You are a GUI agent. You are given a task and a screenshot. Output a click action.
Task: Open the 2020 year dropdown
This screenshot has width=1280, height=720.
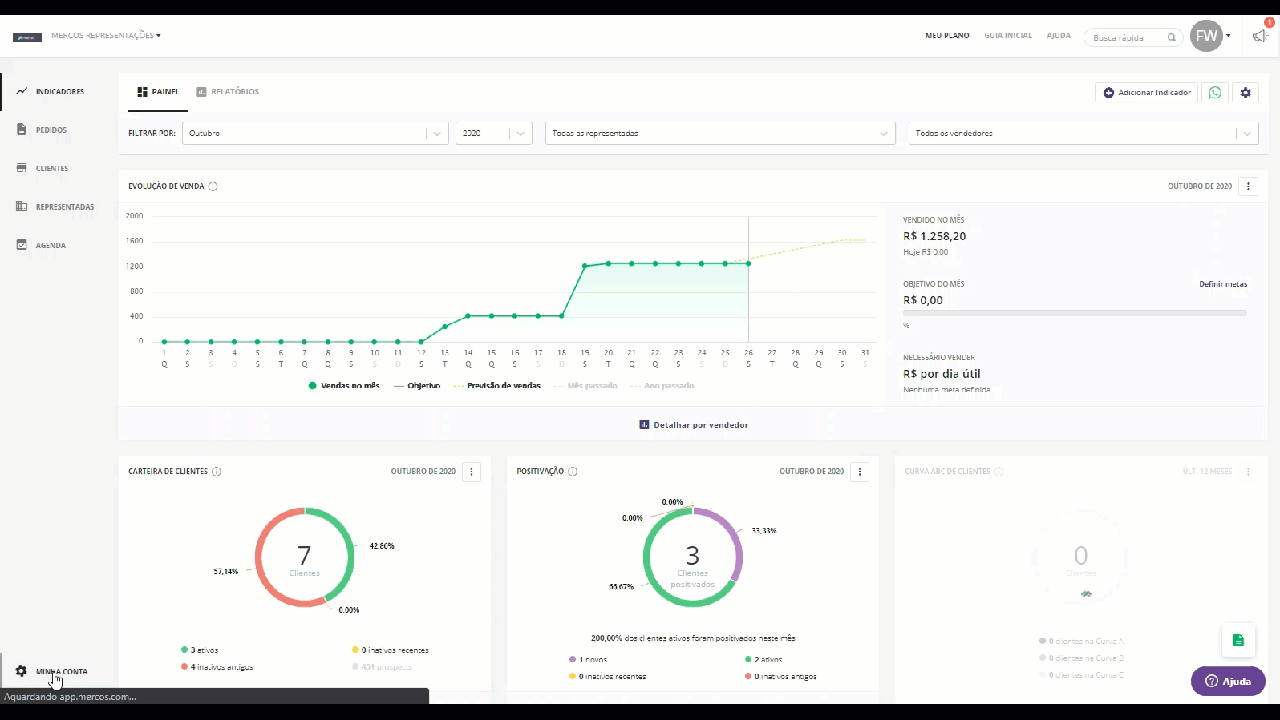coord(493,133)
